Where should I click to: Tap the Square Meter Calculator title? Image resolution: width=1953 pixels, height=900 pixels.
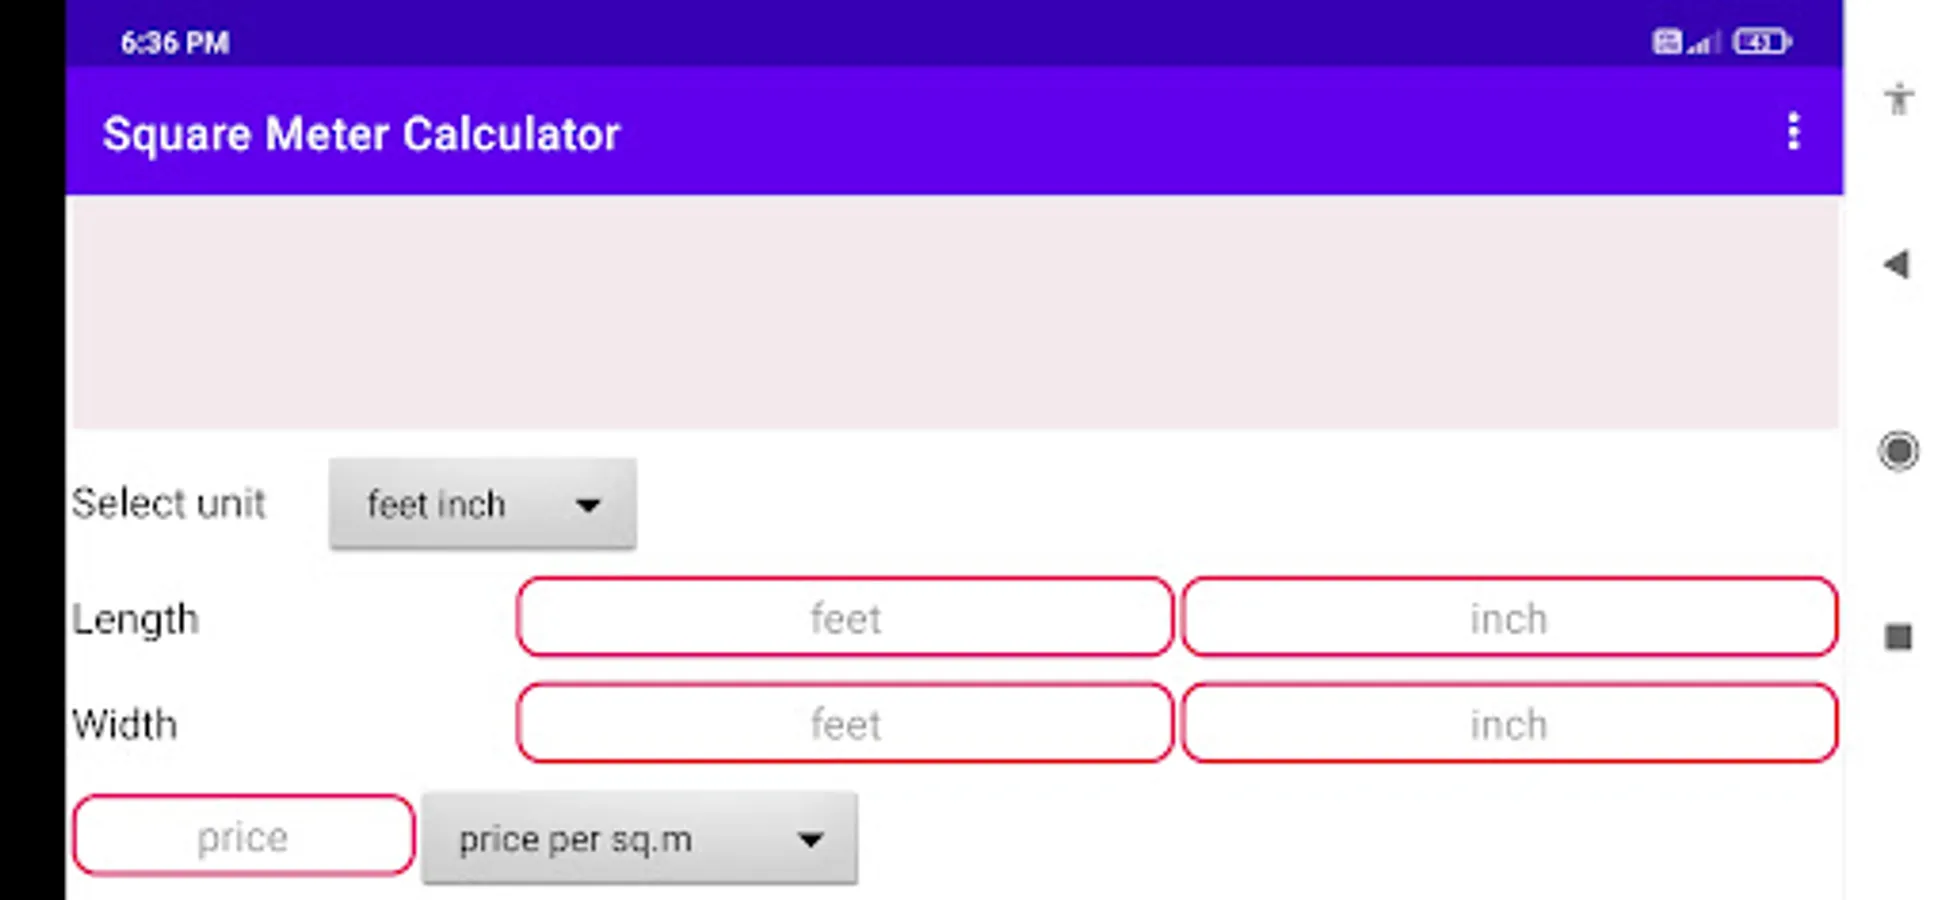pos(361,134)
